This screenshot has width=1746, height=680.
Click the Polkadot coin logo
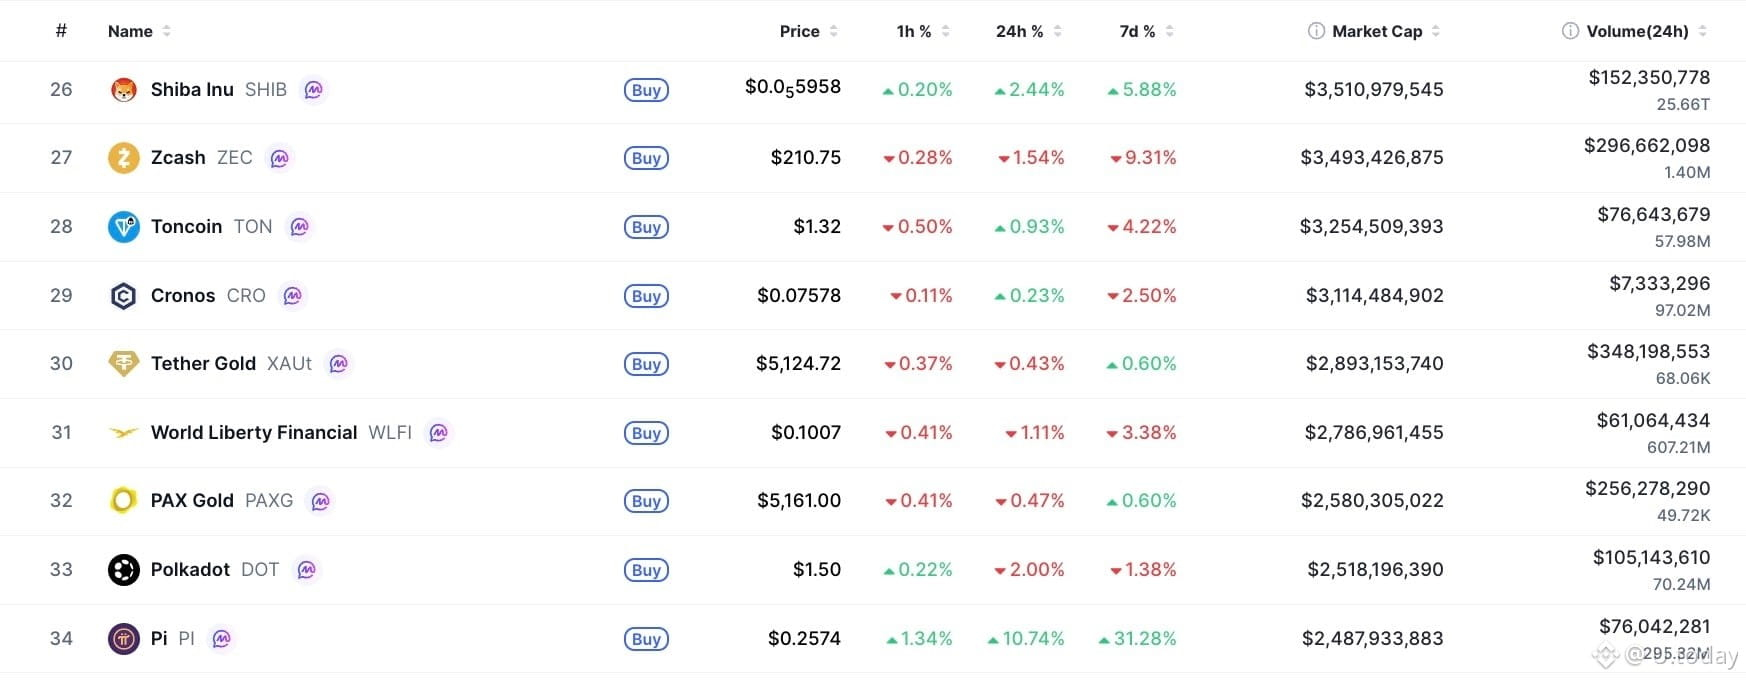coord(123,569)
